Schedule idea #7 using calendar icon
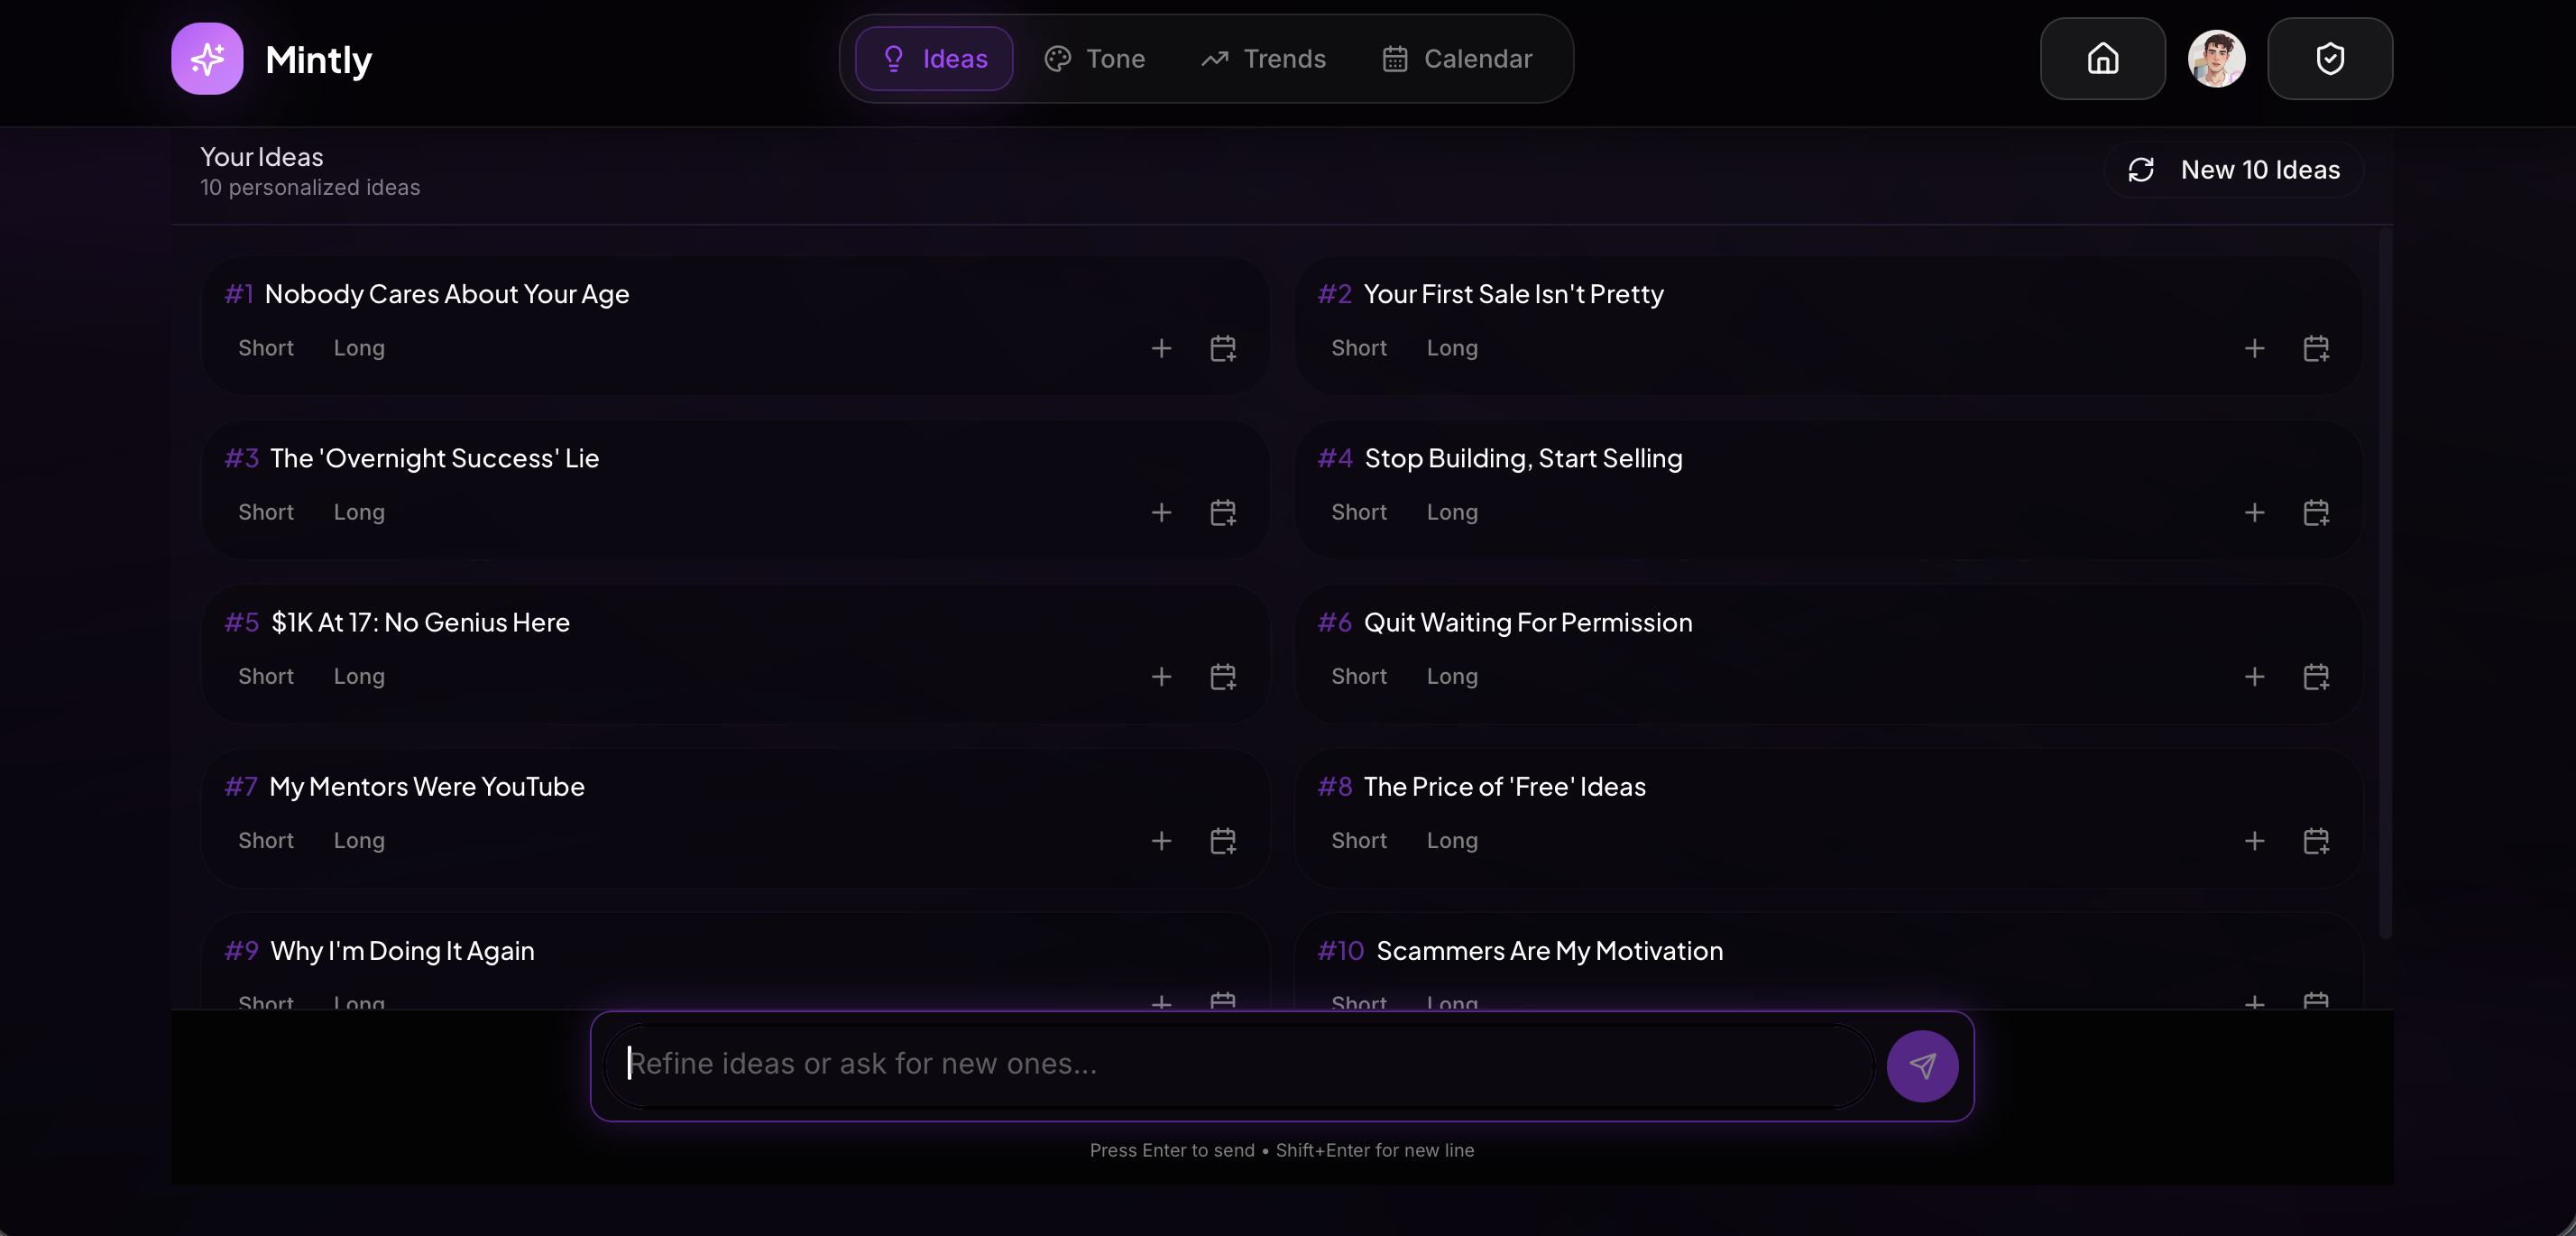Screen dimensions: 2576x1236 (x=1222, y=840)
